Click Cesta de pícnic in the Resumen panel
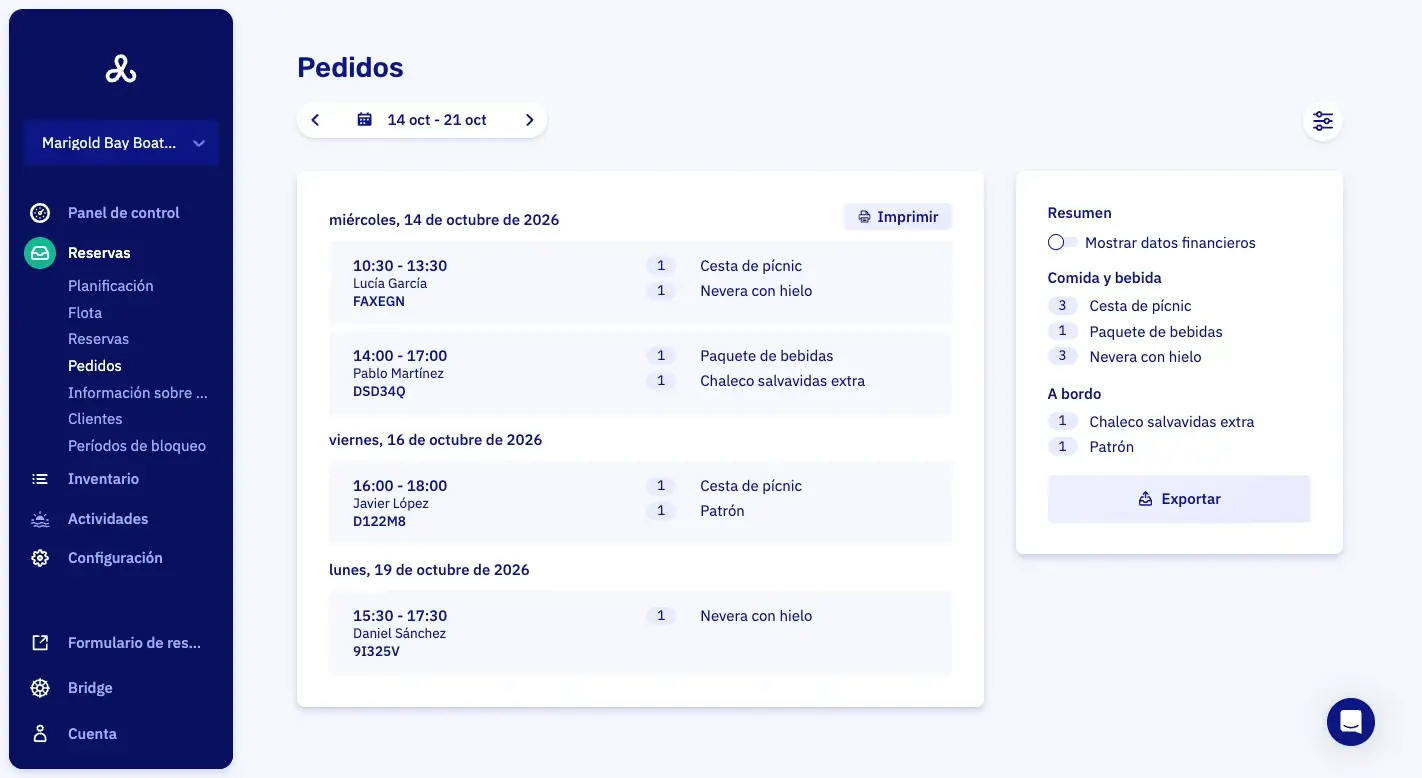1422x778 pixels. click(x=1140, y=306)
